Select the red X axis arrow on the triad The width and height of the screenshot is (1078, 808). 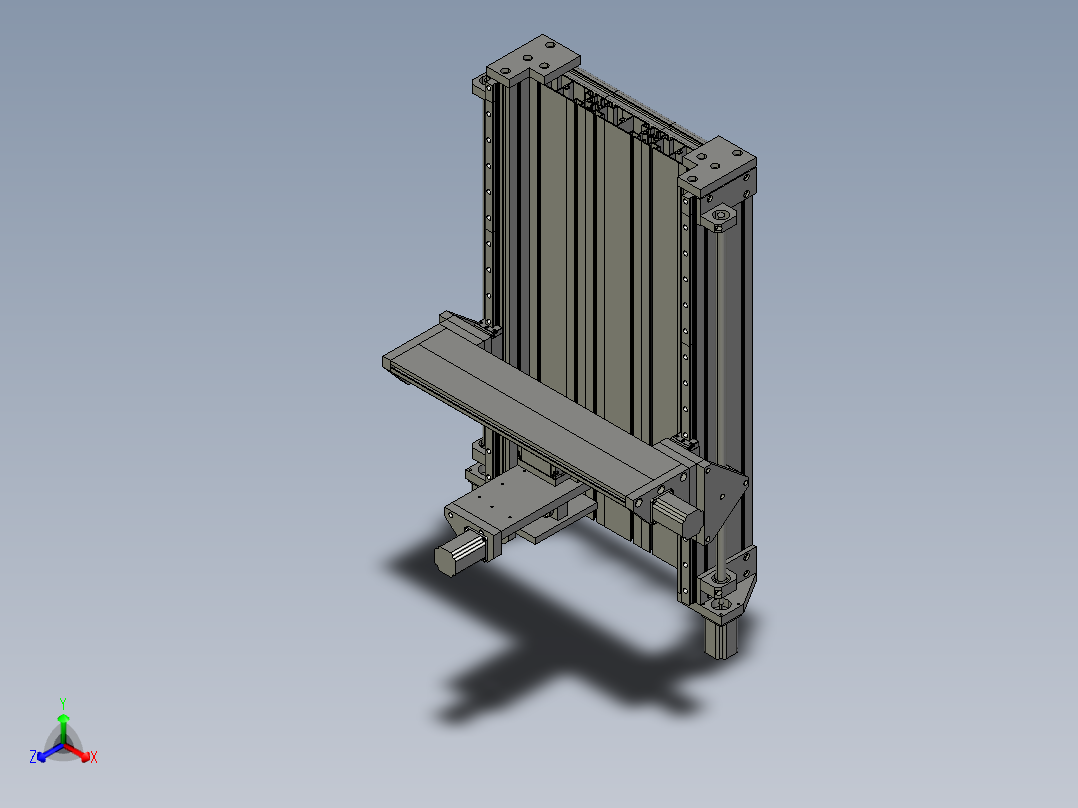85,755
